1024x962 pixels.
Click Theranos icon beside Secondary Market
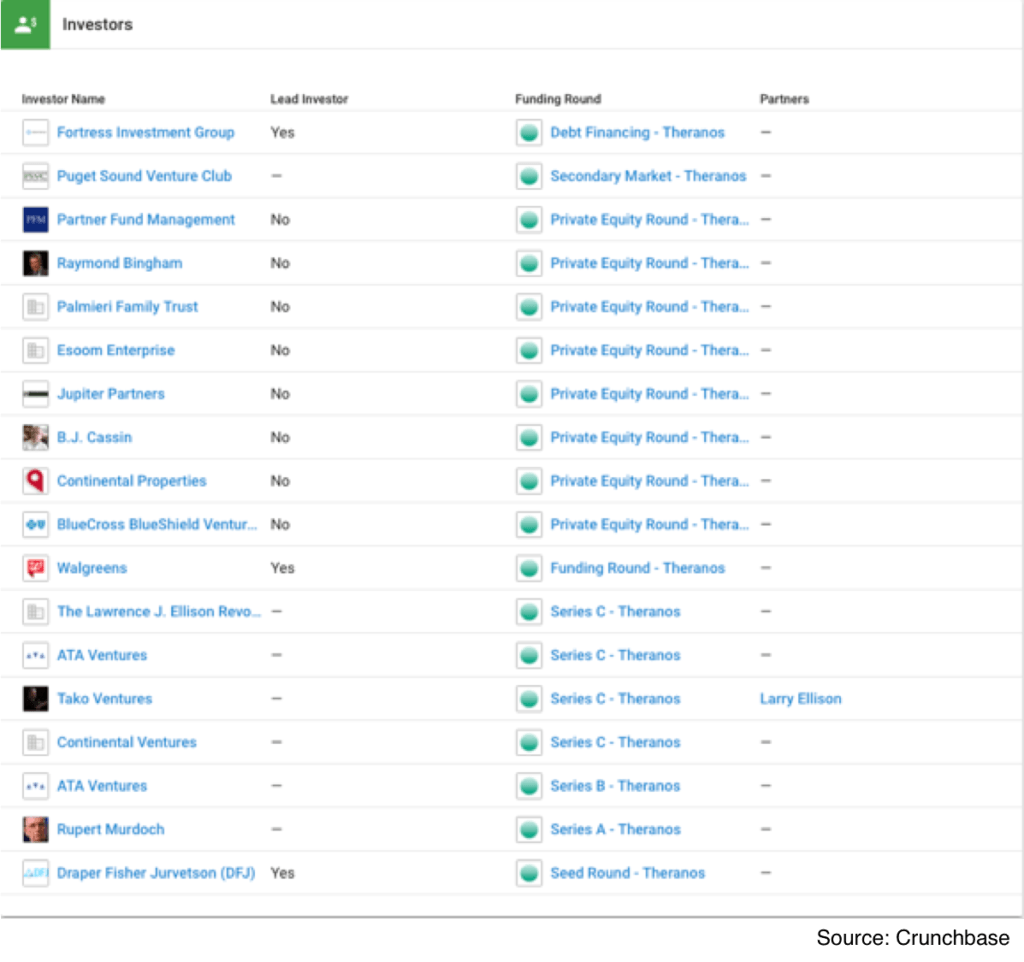click(x=529, y=176)
